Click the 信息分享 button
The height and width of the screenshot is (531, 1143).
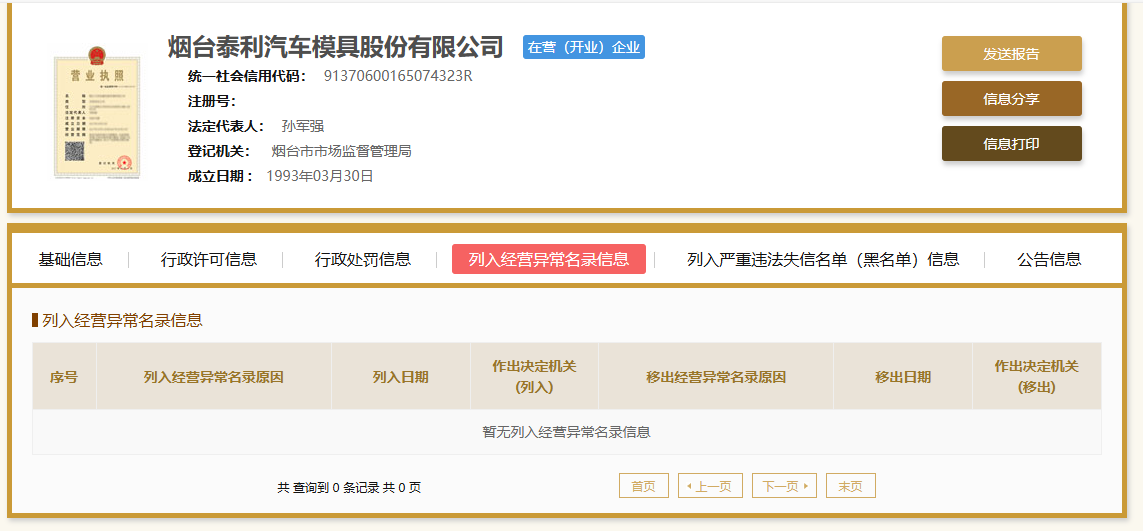(x=1011, y=98)
